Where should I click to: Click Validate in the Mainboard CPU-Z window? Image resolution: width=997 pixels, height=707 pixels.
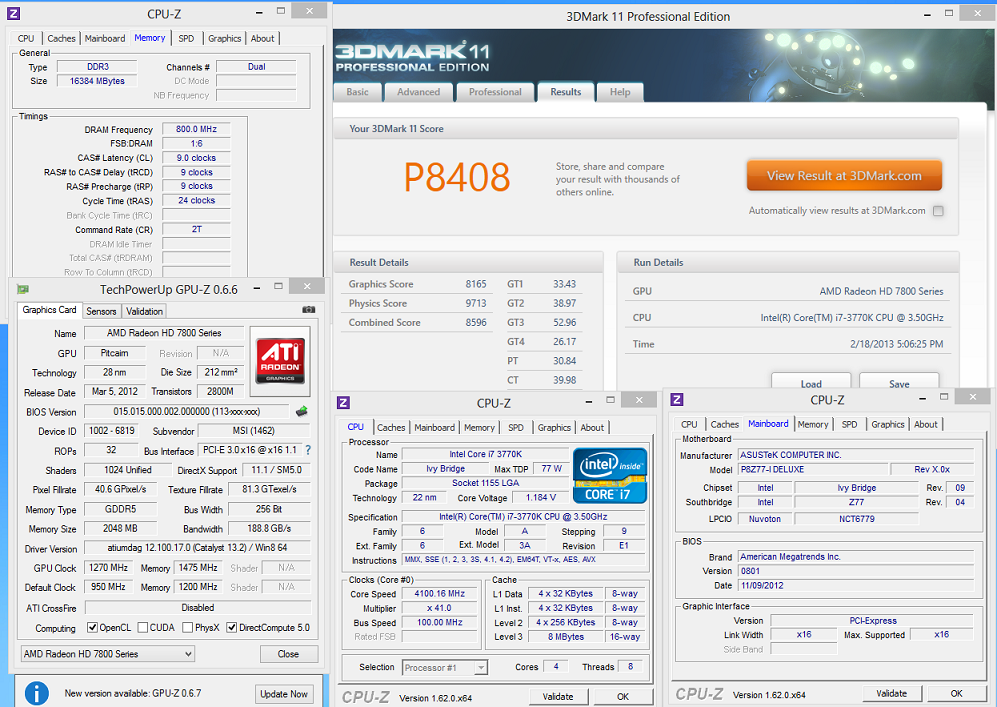click(x=891, y=694)
